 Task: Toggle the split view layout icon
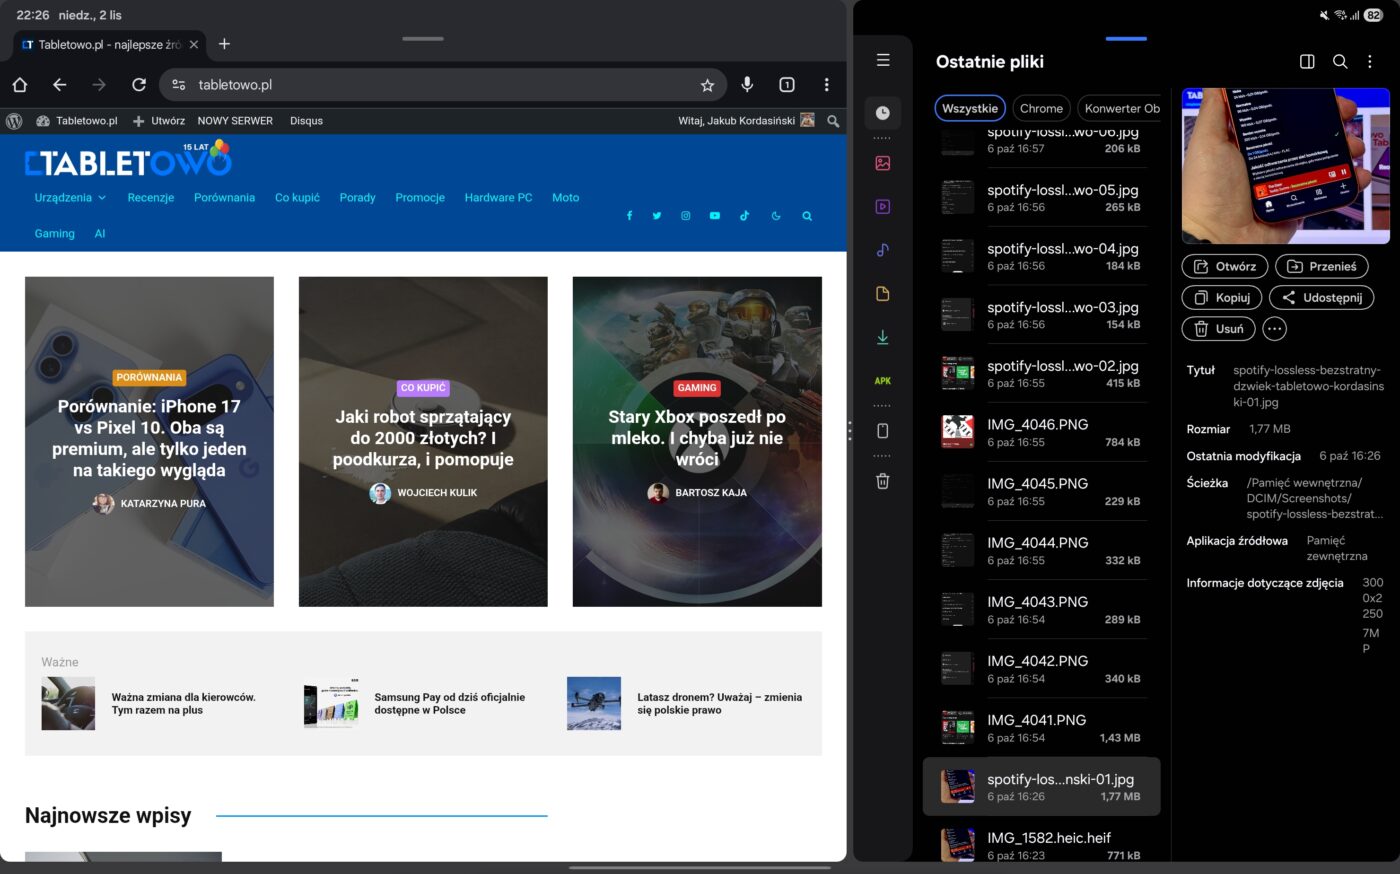(1307, 62)
